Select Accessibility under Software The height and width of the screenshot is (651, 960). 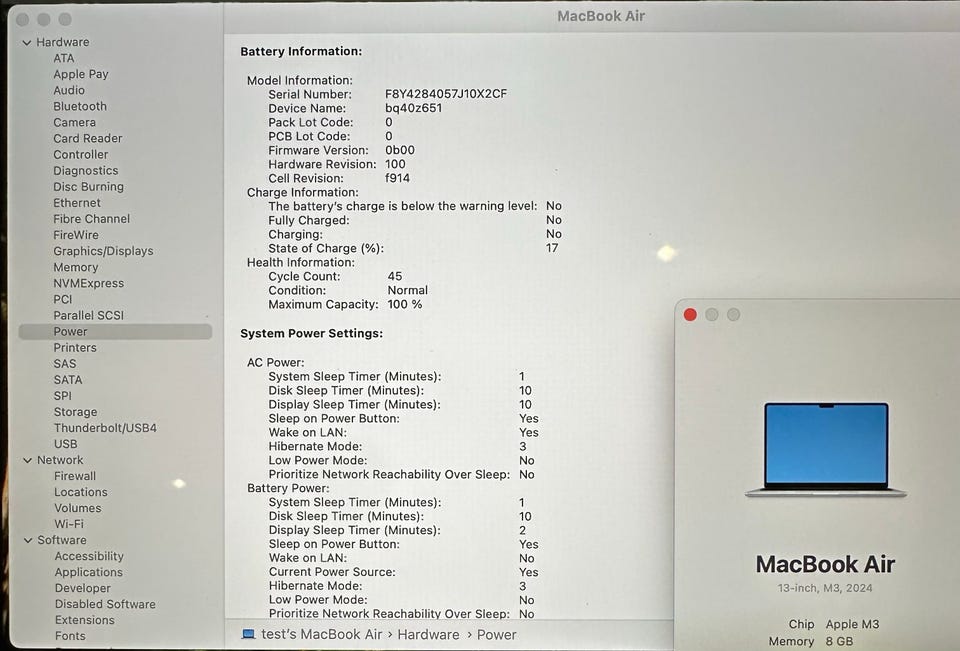coord(89,556)
